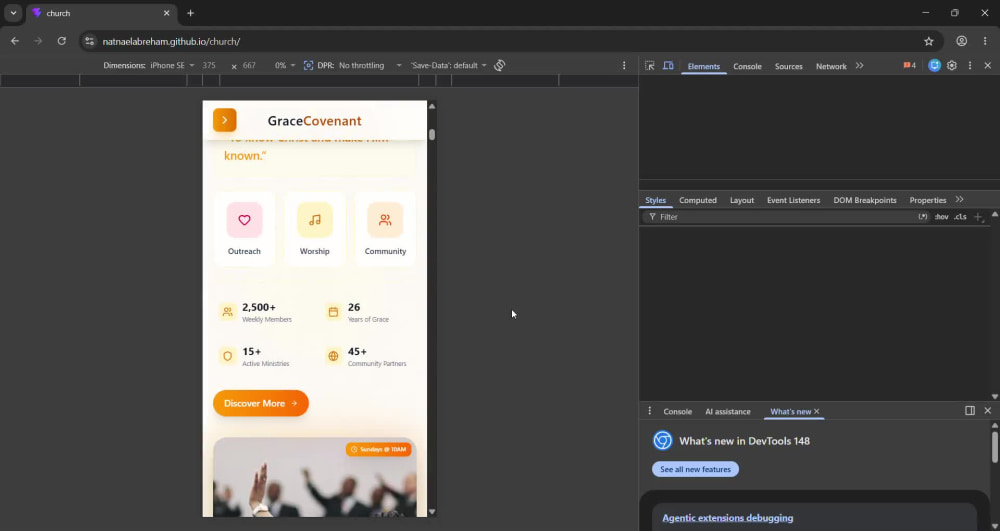Screen dimensions: 1000x531
Task: Open the zoom percentage dropdown
Action: [285, 65]
